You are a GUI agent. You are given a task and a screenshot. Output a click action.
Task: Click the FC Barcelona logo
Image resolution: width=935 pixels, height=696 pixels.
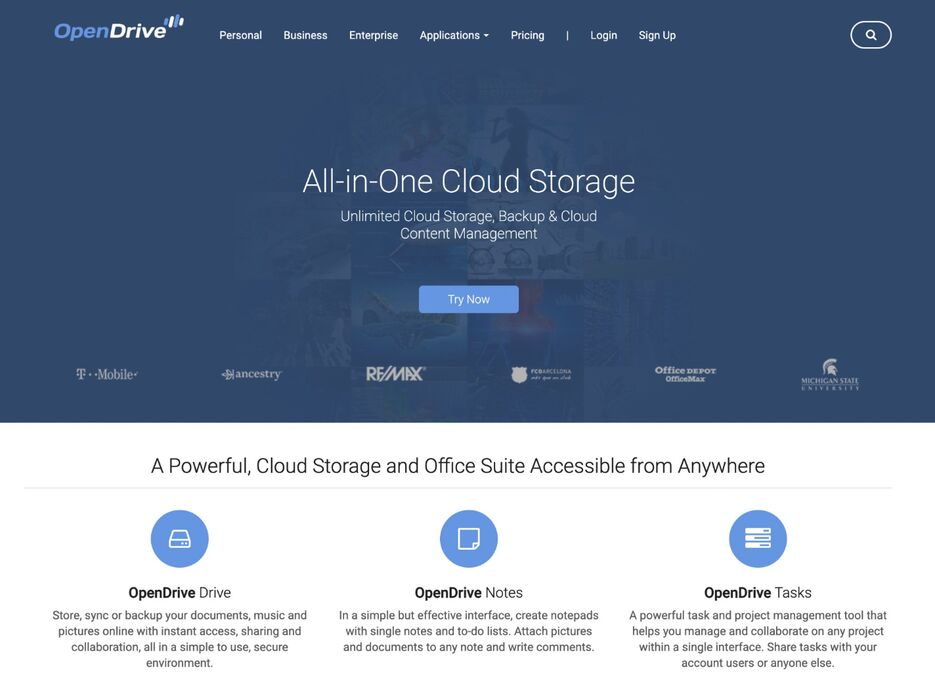(541, 375)
